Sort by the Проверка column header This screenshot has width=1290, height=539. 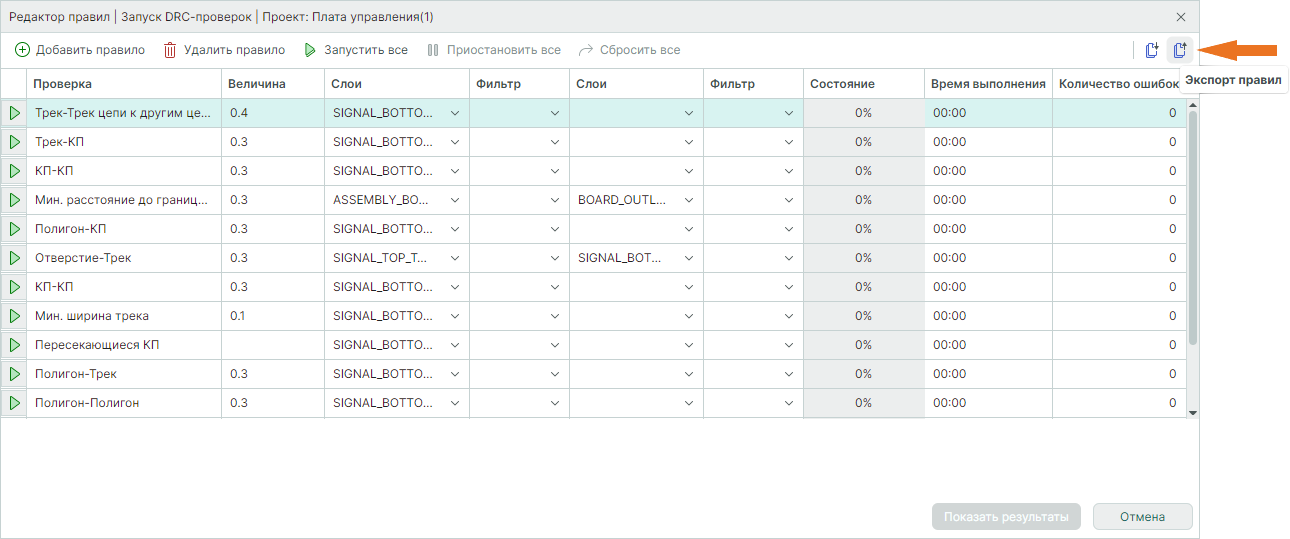[123, 84]
